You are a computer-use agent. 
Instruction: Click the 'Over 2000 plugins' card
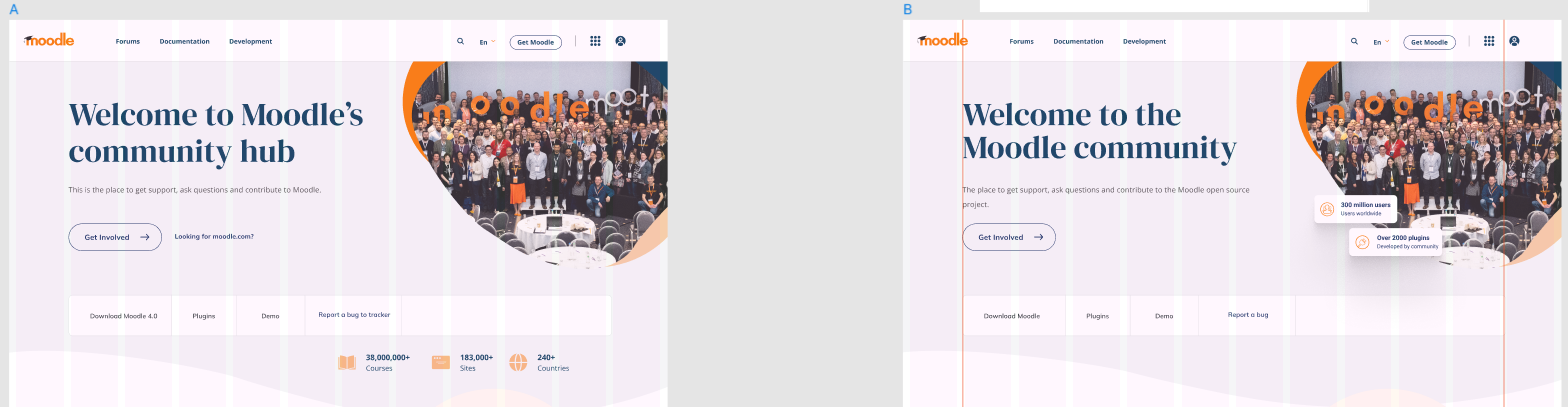coord(1396,242)
